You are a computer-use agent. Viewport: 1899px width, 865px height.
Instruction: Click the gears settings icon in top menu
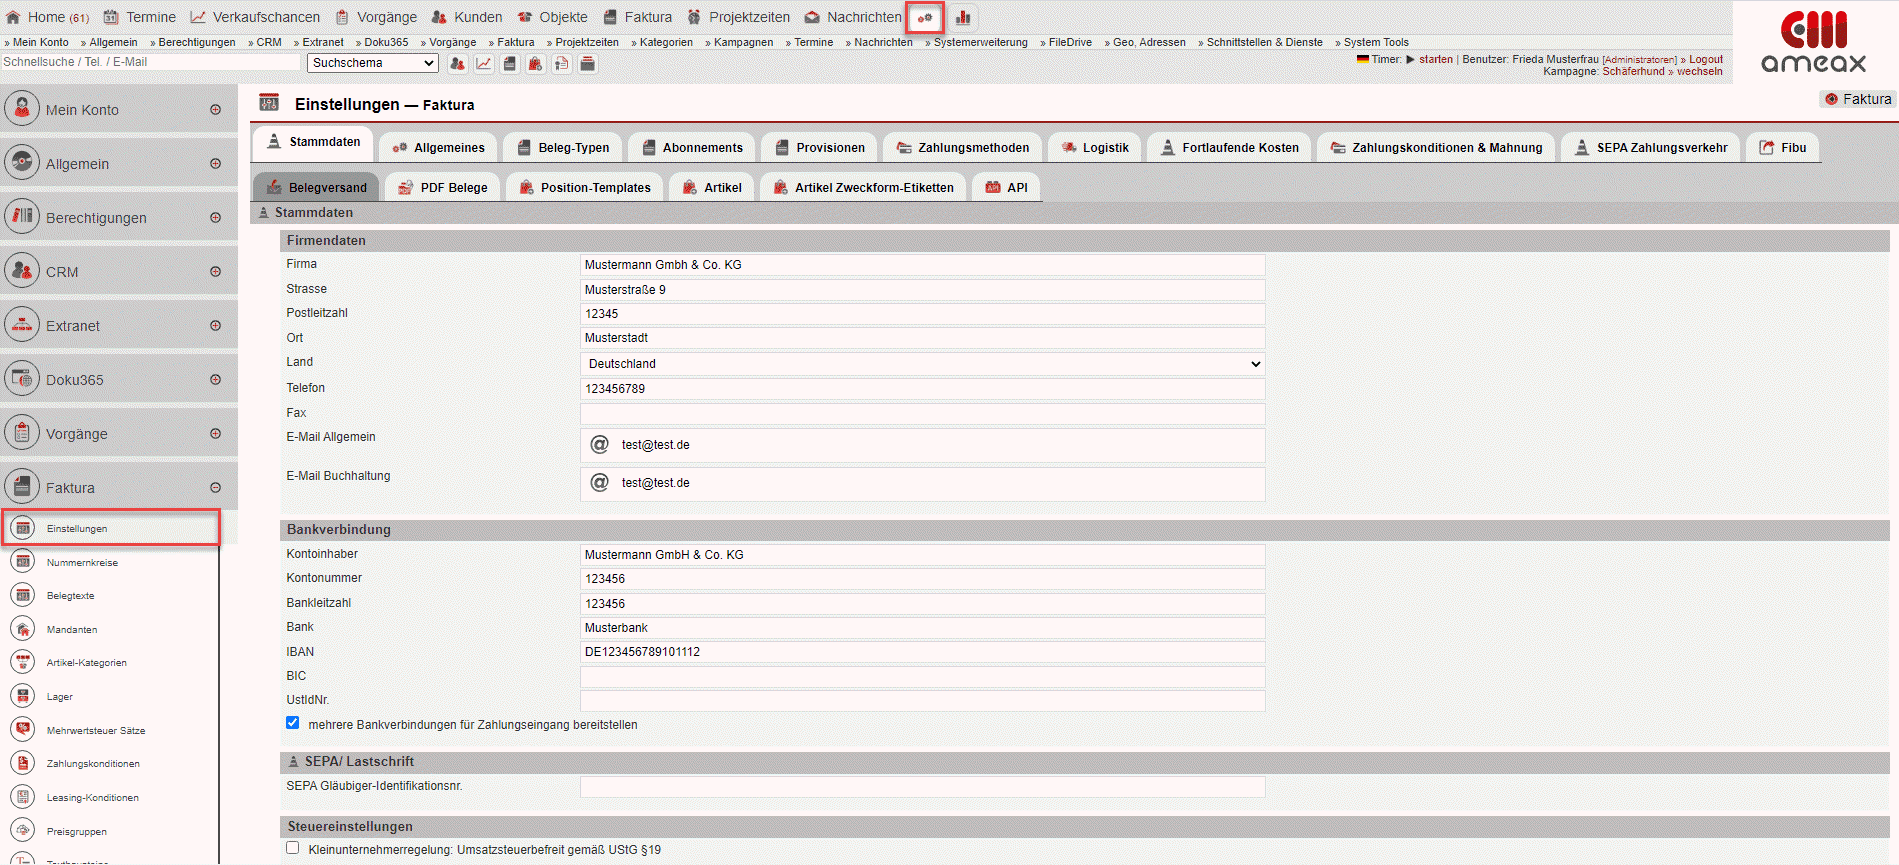coord(925,17)
